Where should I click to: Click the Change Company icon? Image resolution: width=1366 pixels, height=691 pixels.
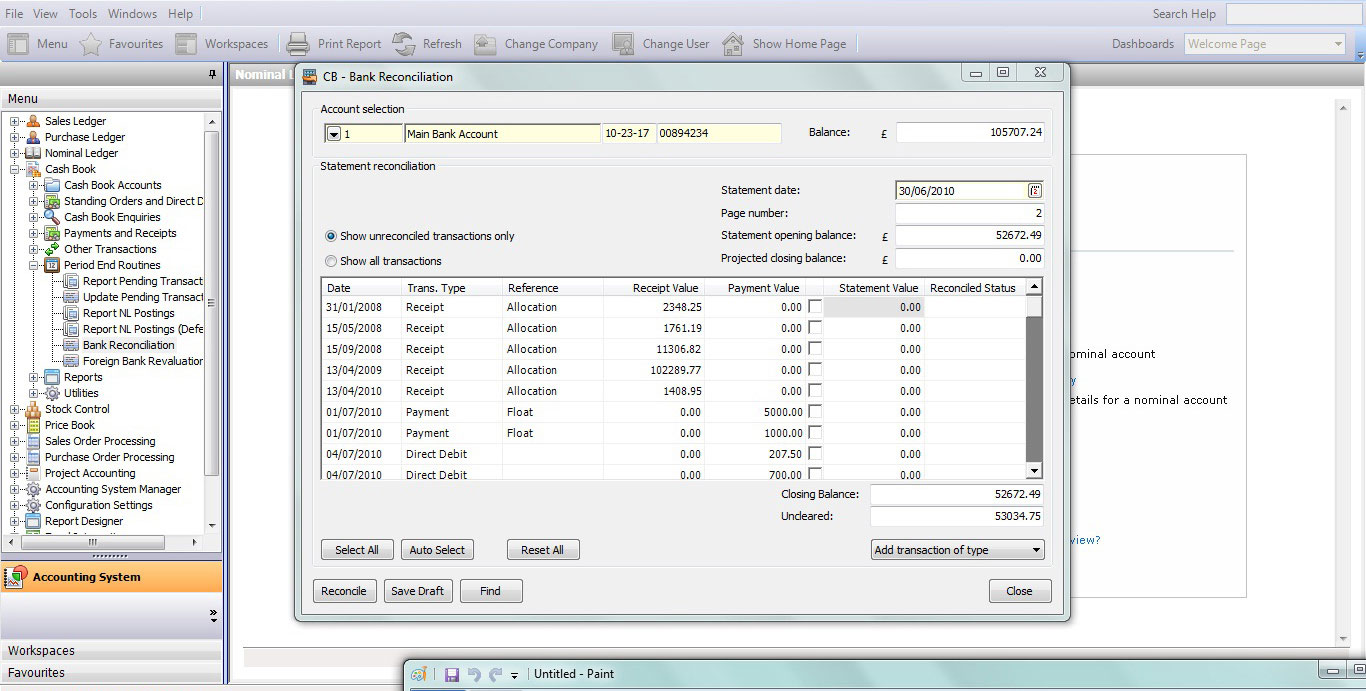coord(485,44)
